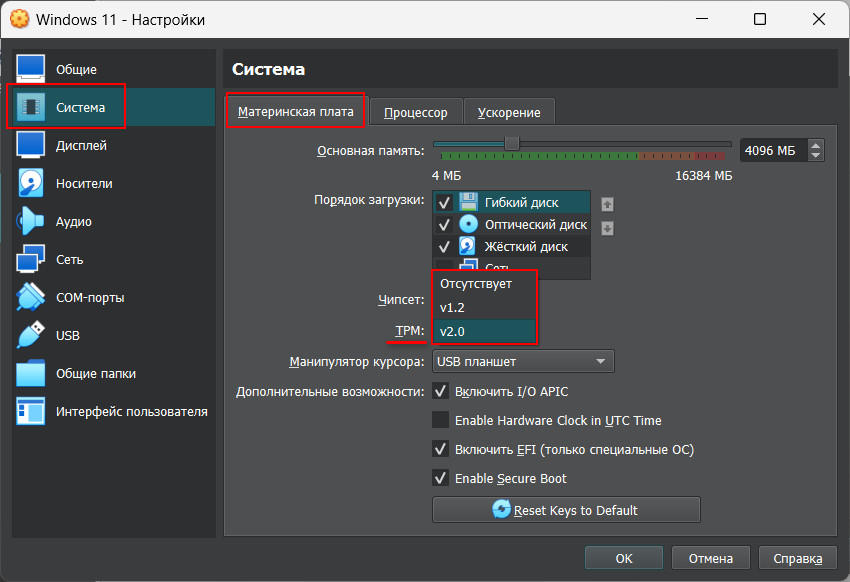
Task: Uncheck Enable Secure Boot
Action: click(x=440, y=478)
